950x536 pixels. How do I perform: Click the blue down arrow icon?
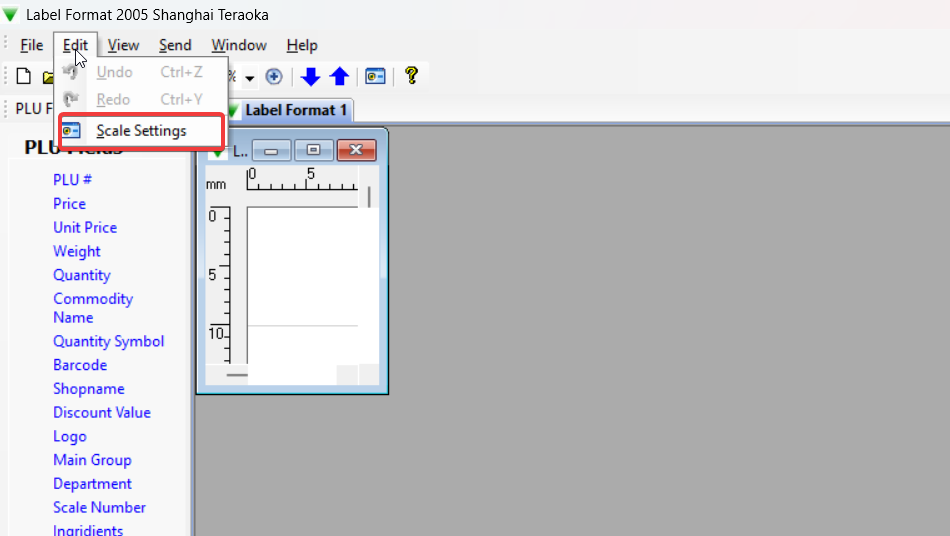point(311,77)
